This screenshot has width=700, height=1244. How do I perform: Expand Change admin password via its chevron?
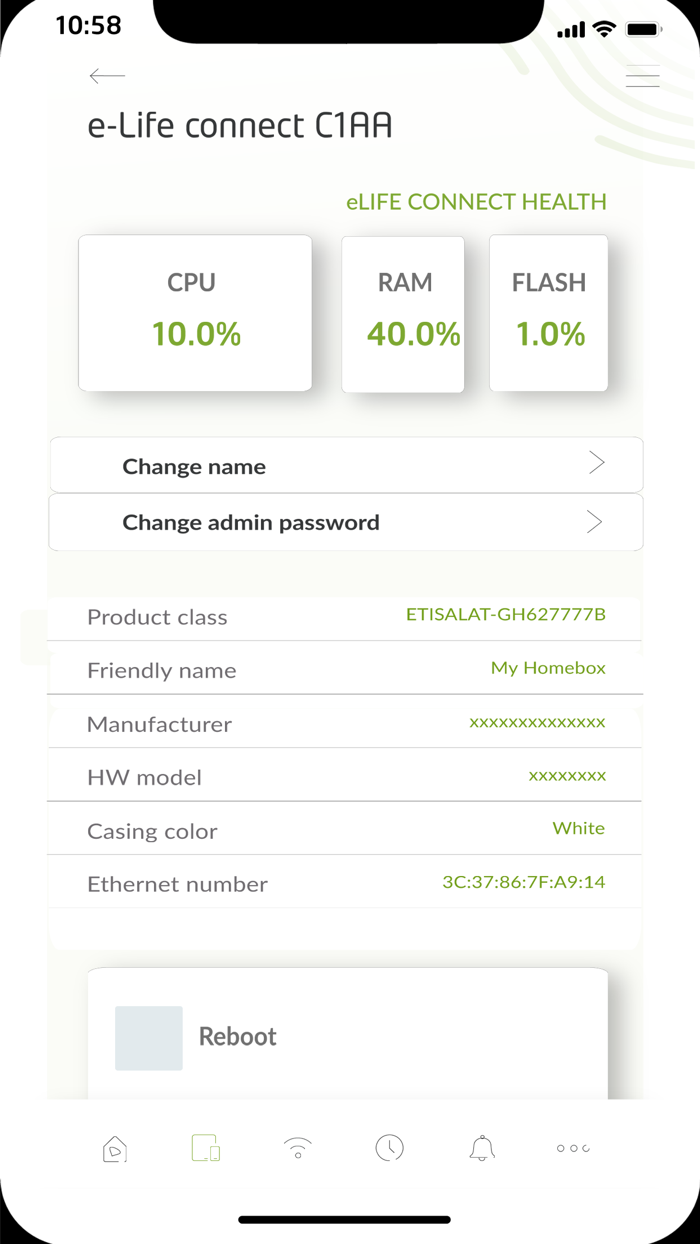[x=596, y=521]
